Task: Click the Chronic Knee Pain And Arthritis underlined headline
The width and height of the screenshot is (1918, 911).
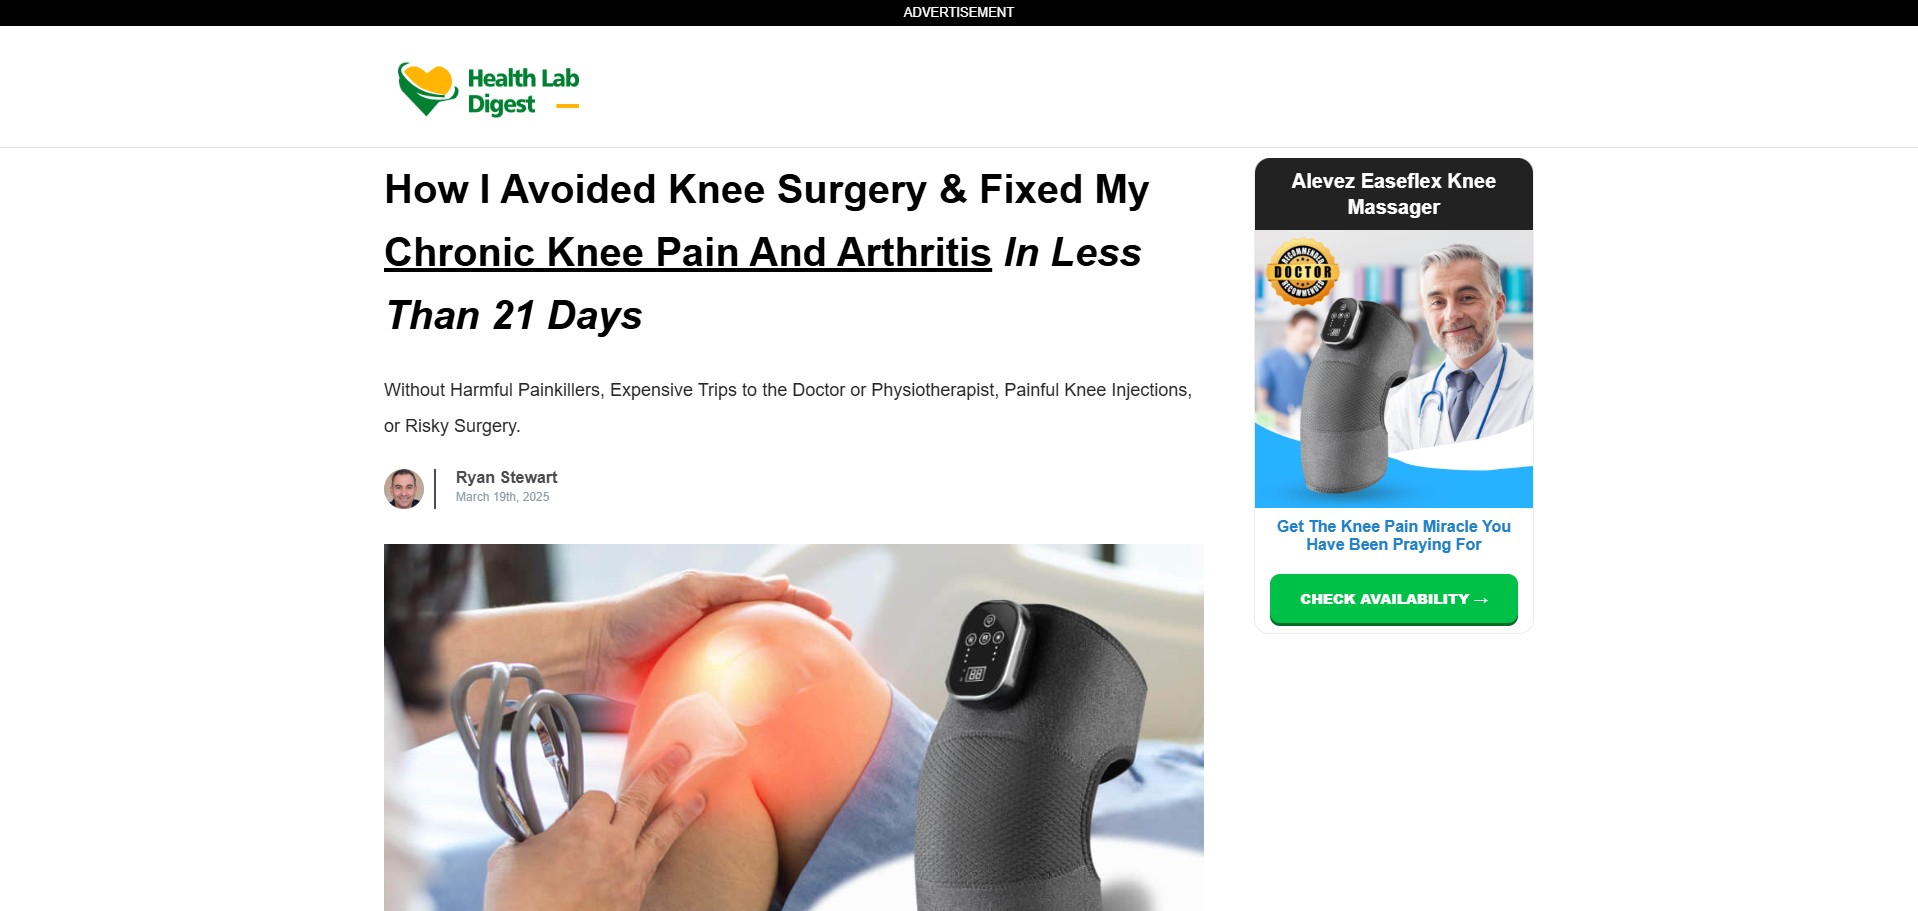Action: 687,252
